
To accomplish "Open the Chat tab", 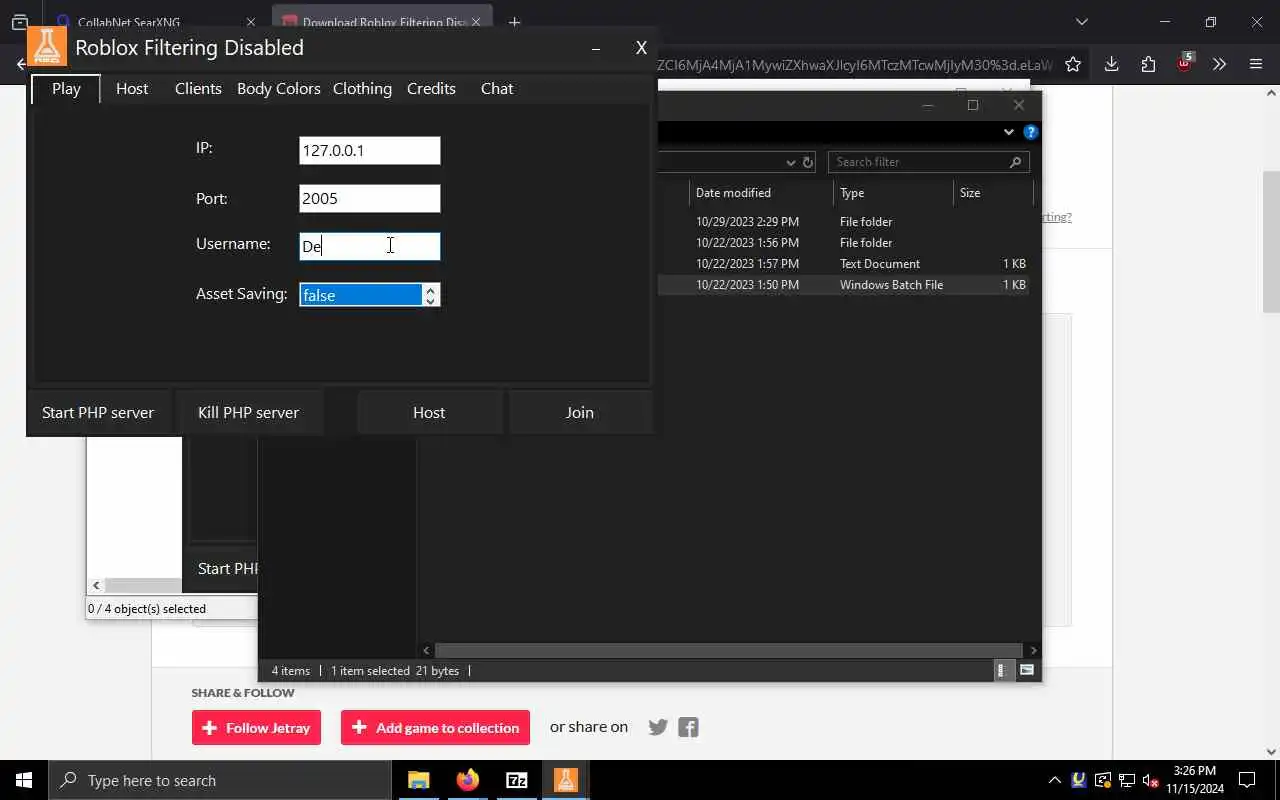I will 497,88.
